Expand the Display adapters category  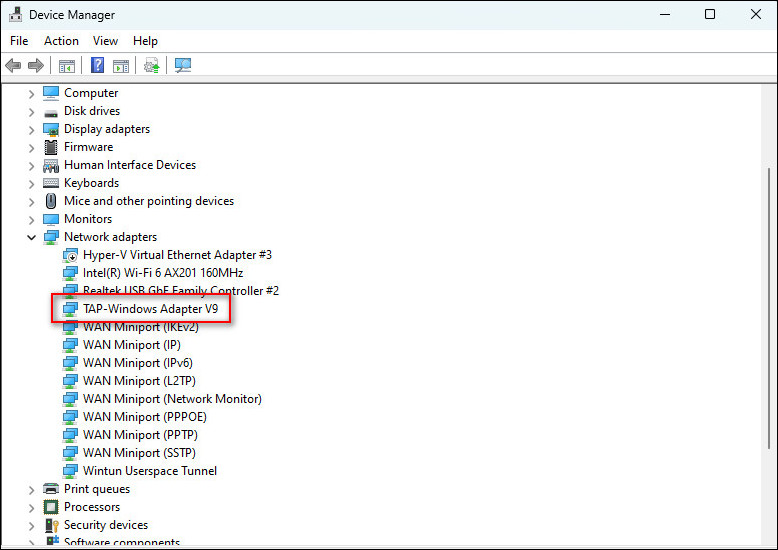coord(32,129)
